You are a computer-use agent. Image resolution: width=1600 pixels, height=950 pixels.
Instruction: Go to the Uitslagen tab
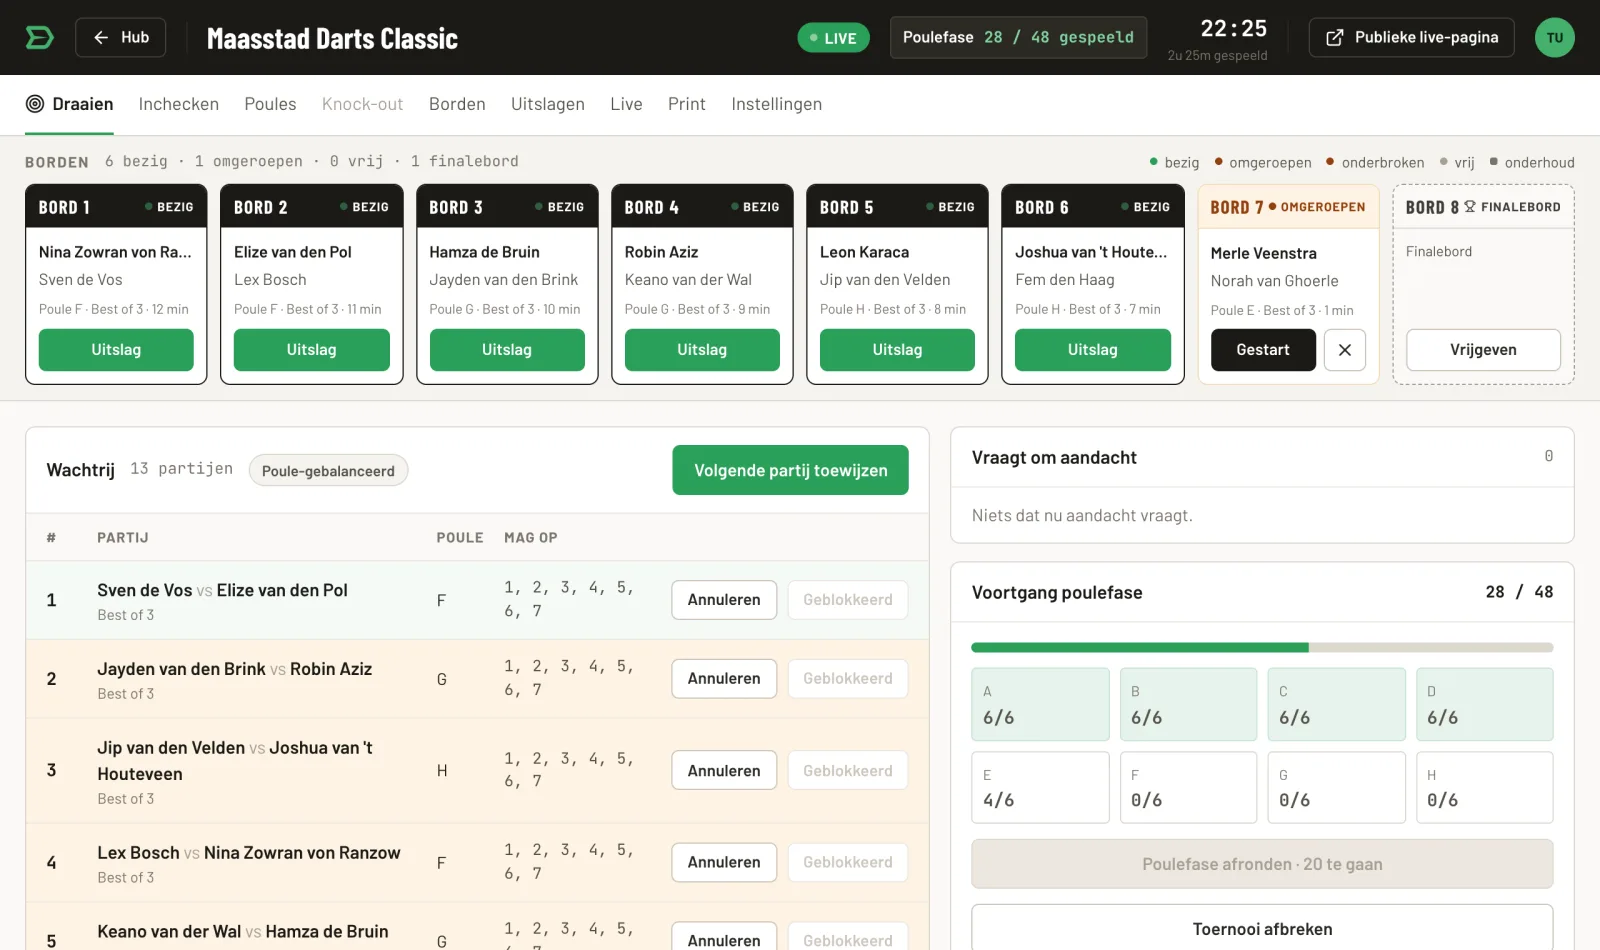coord(548,104)
